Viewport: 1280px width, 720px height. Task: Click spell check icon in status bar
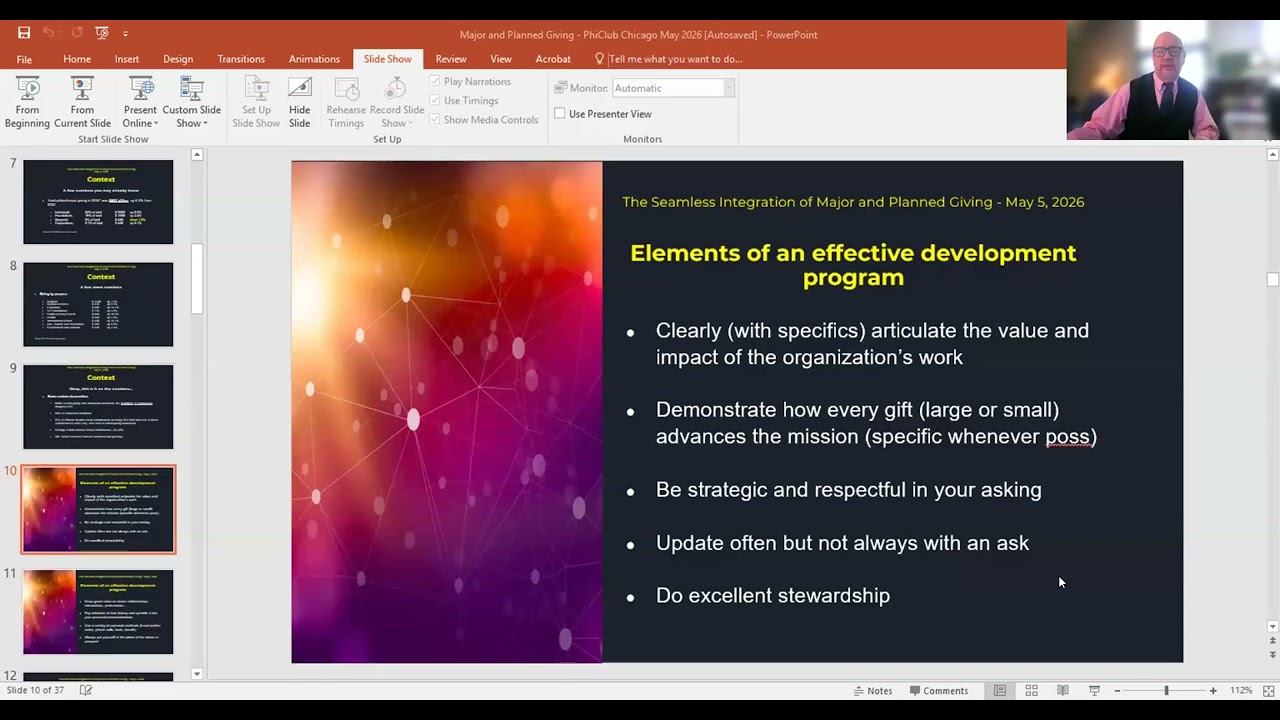click(x=86, y=690)
